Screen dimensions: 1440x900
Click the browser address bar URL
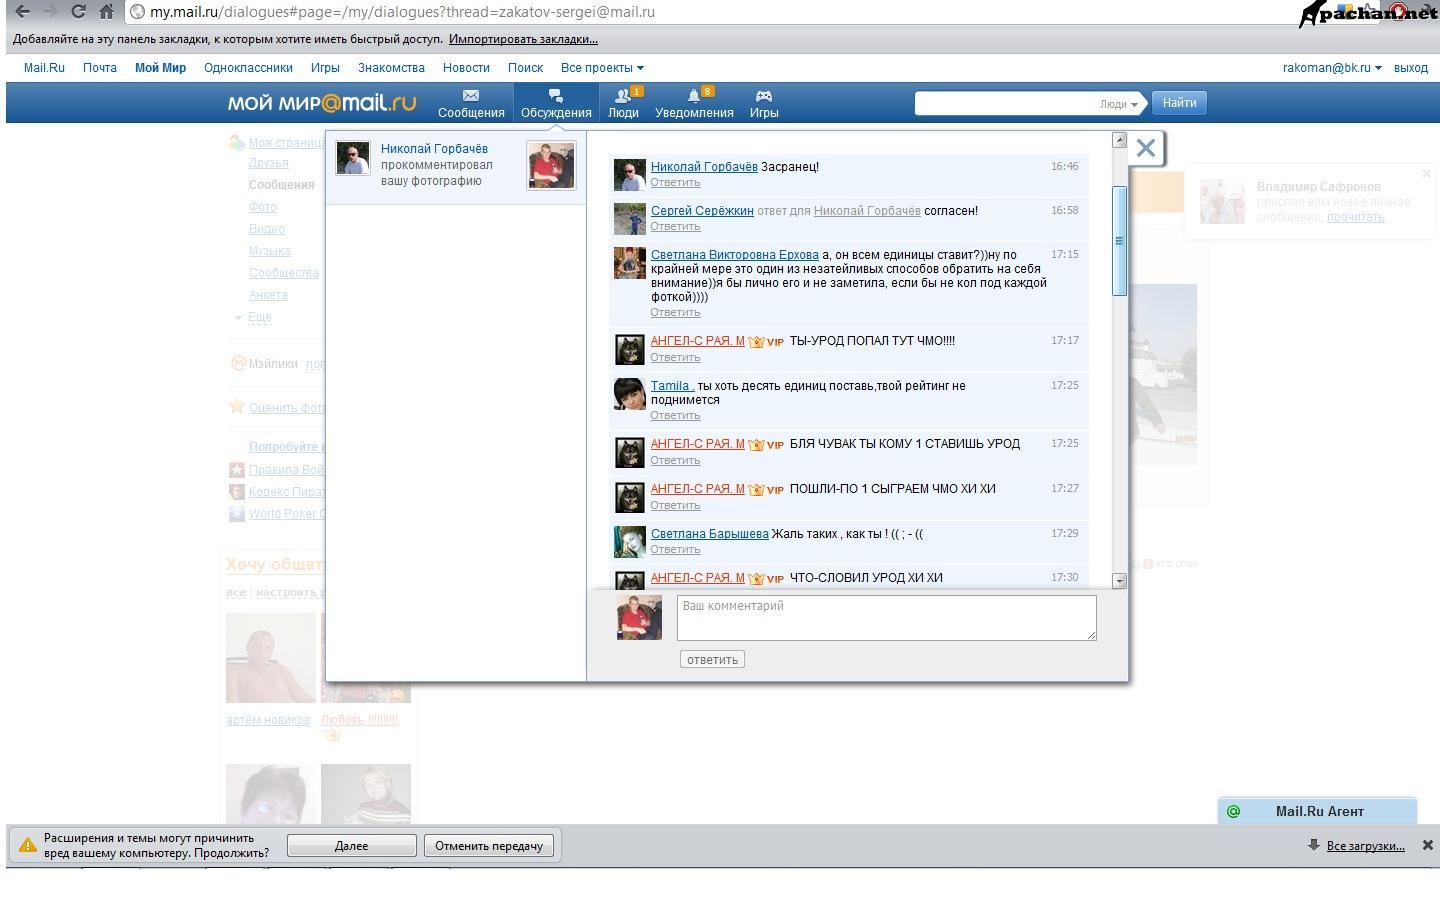click(x=402, y=12)
